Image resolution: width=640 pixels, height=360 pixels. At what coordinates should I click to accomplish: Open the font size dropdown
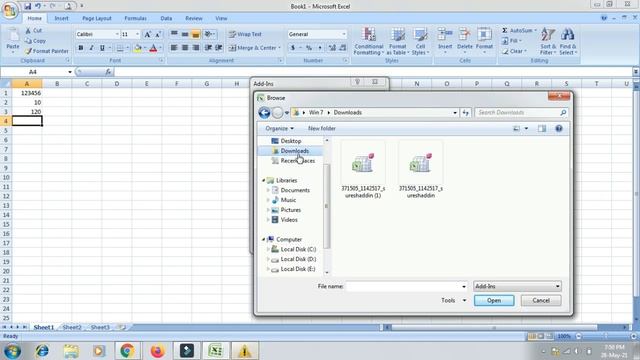pyautogui.click(x=137, y=34)
